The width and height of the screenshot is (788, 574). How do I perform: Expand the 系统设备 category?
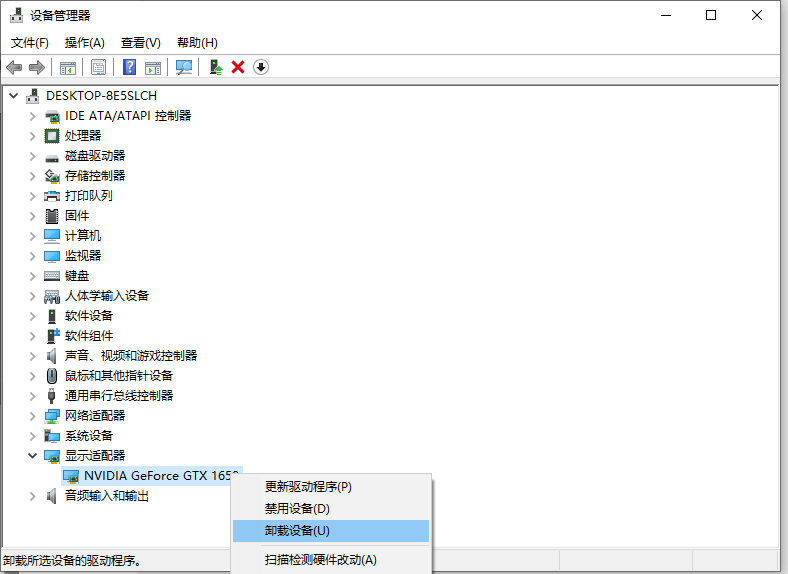coord(33,436)
